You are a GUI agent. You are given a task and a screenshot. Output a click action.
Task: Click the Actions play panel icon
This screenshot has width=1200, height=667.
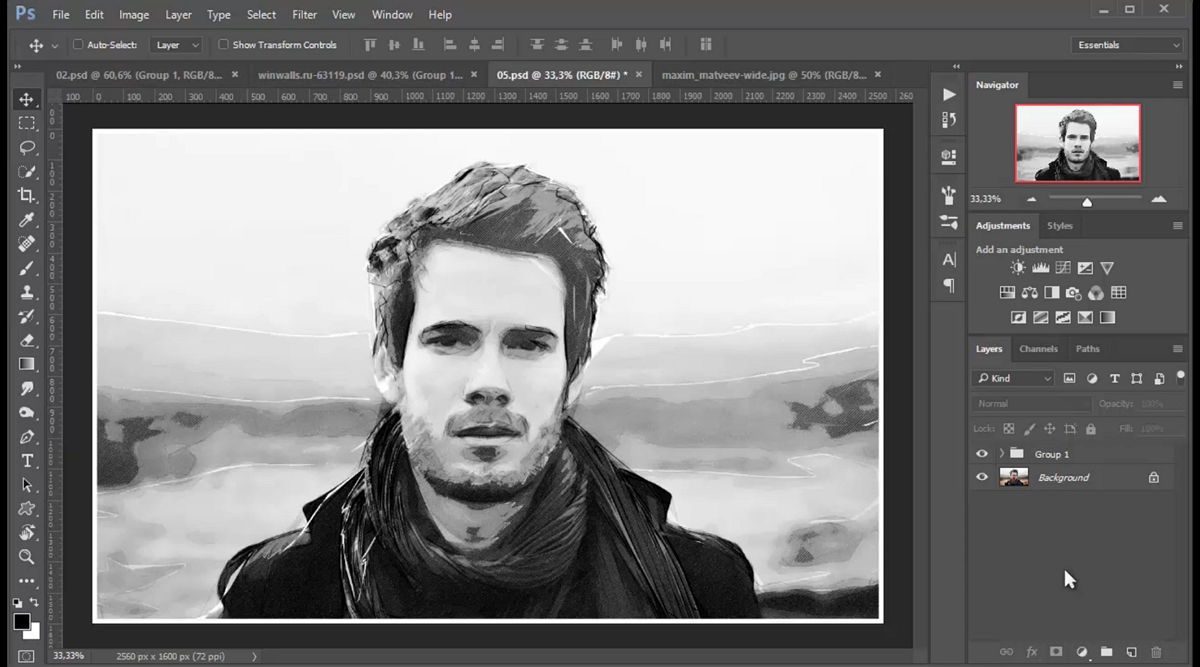click(949, 94)
